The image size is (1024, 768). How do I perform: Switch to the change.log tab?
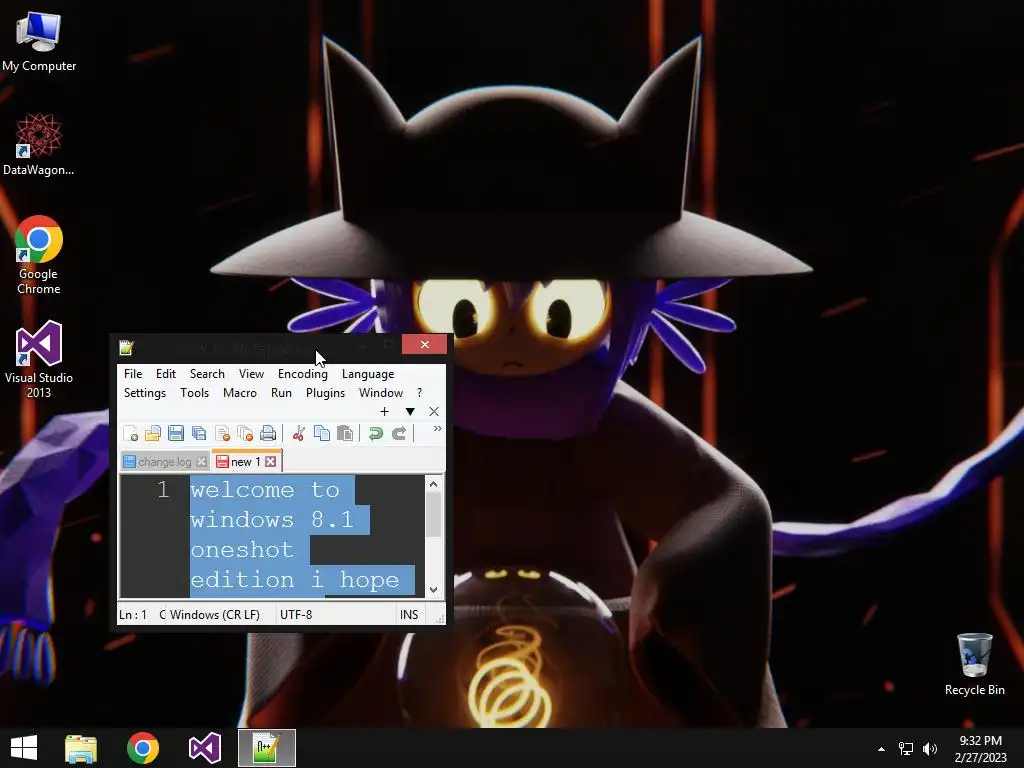click(165, 462)
